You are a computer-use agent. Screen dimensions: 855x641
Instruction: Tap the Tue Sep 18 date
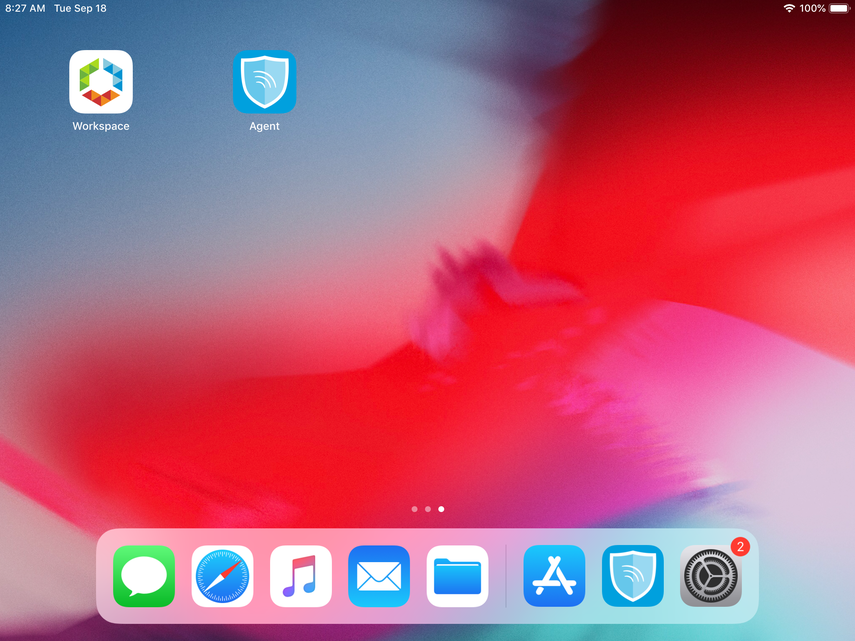coord(80,8)
